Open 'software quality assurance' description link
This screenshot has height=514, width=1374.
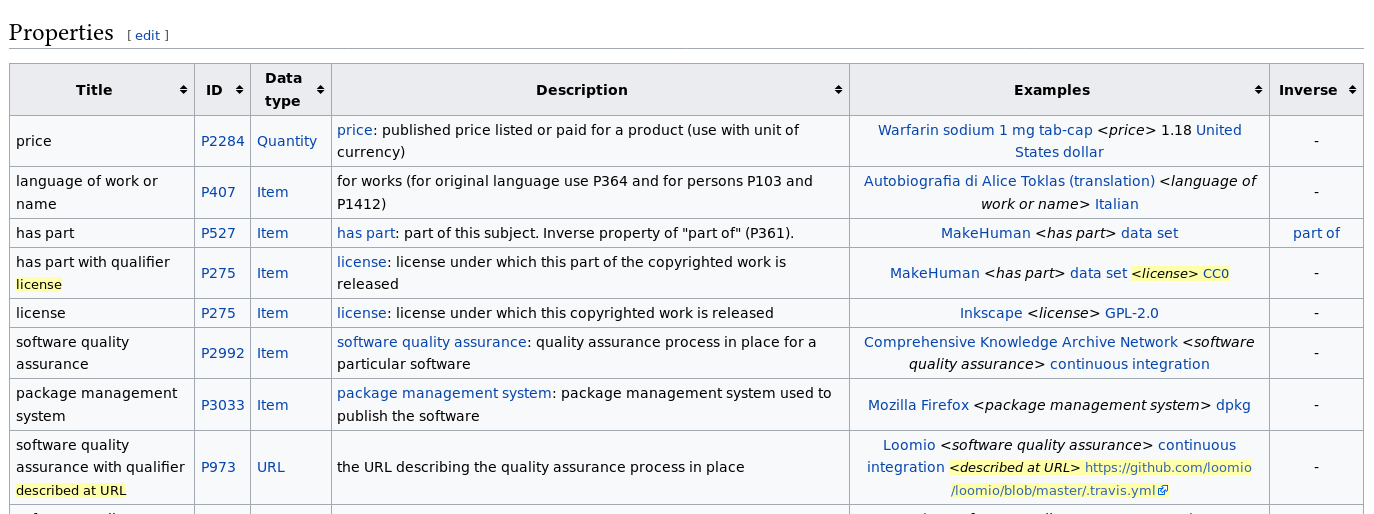431,342
